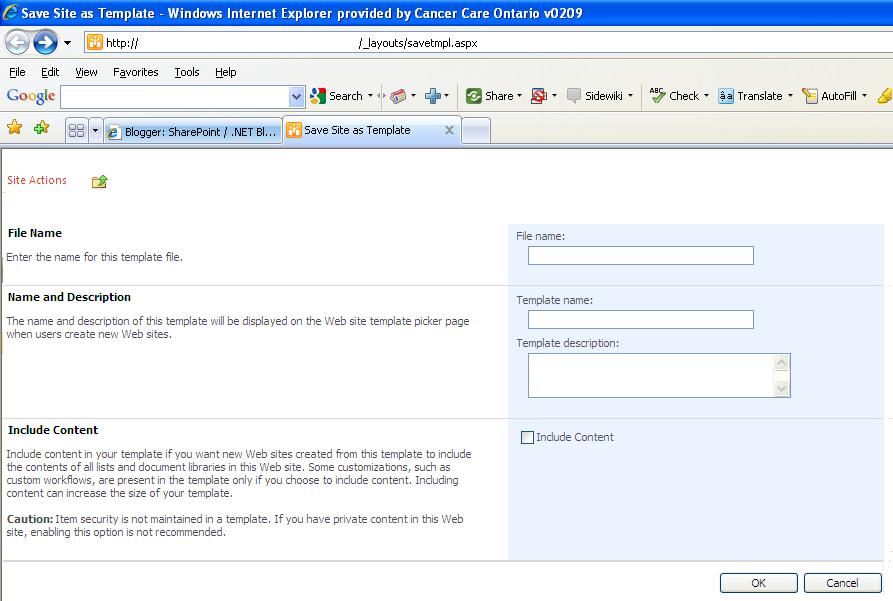
Task: Click the Add to Favorites star-plus icon
Action: 41,128
